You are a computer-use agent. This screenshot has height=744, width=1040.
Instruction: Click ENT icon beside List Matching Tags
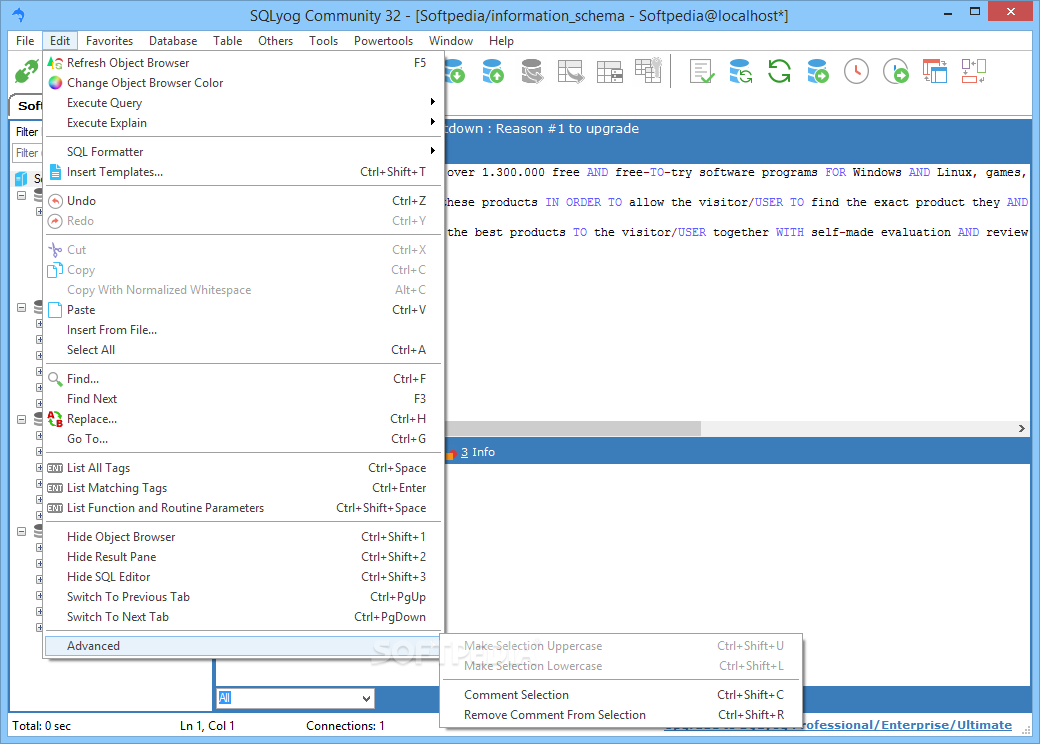(55, 488)
